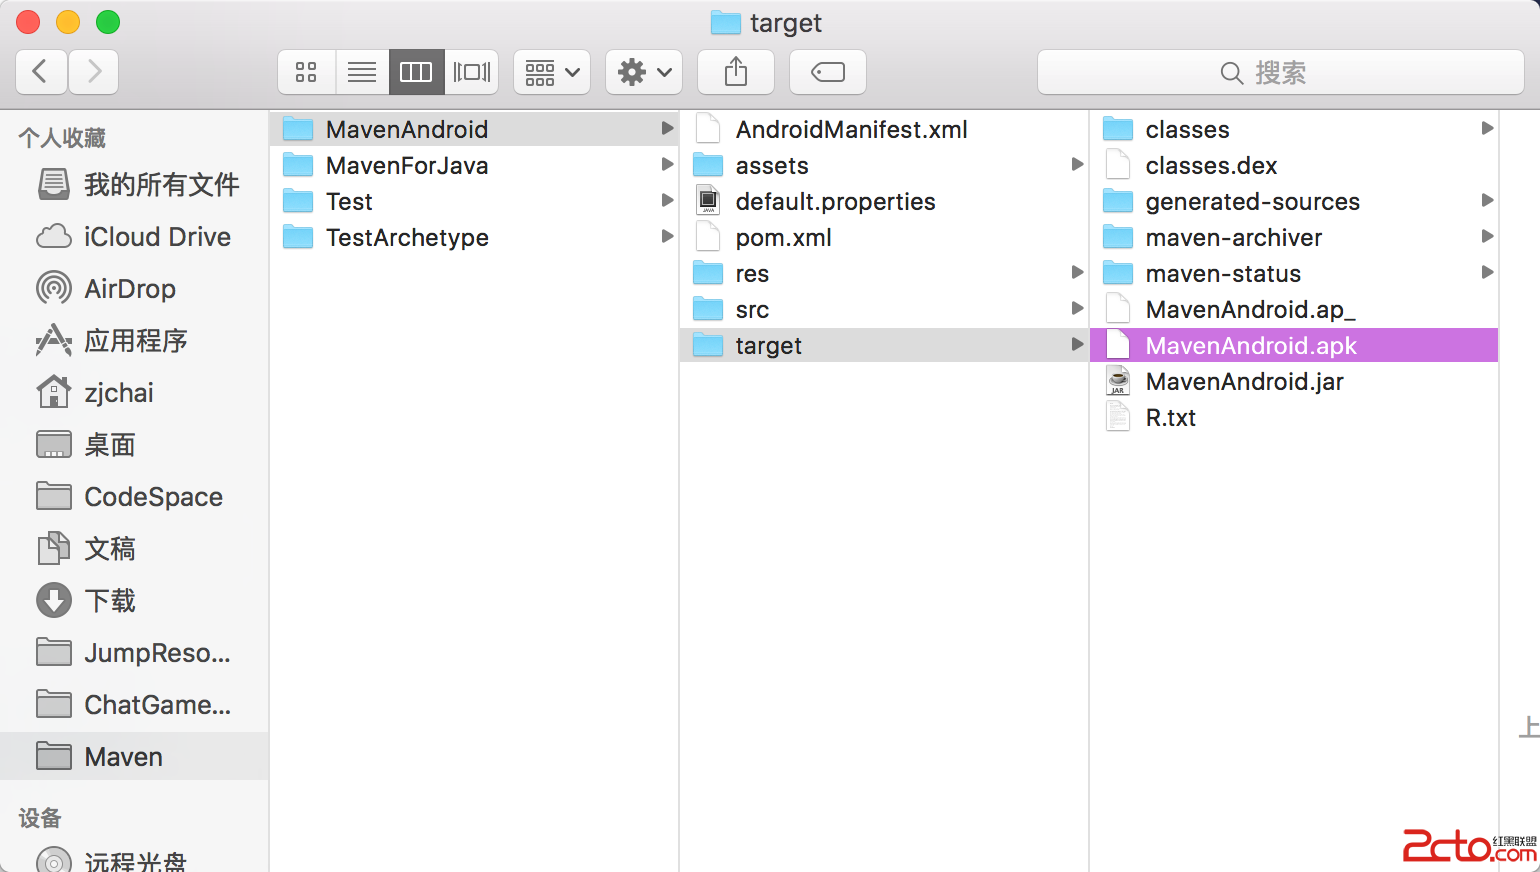Open CodeSpace in the sidebar

[x=134, y=496]
